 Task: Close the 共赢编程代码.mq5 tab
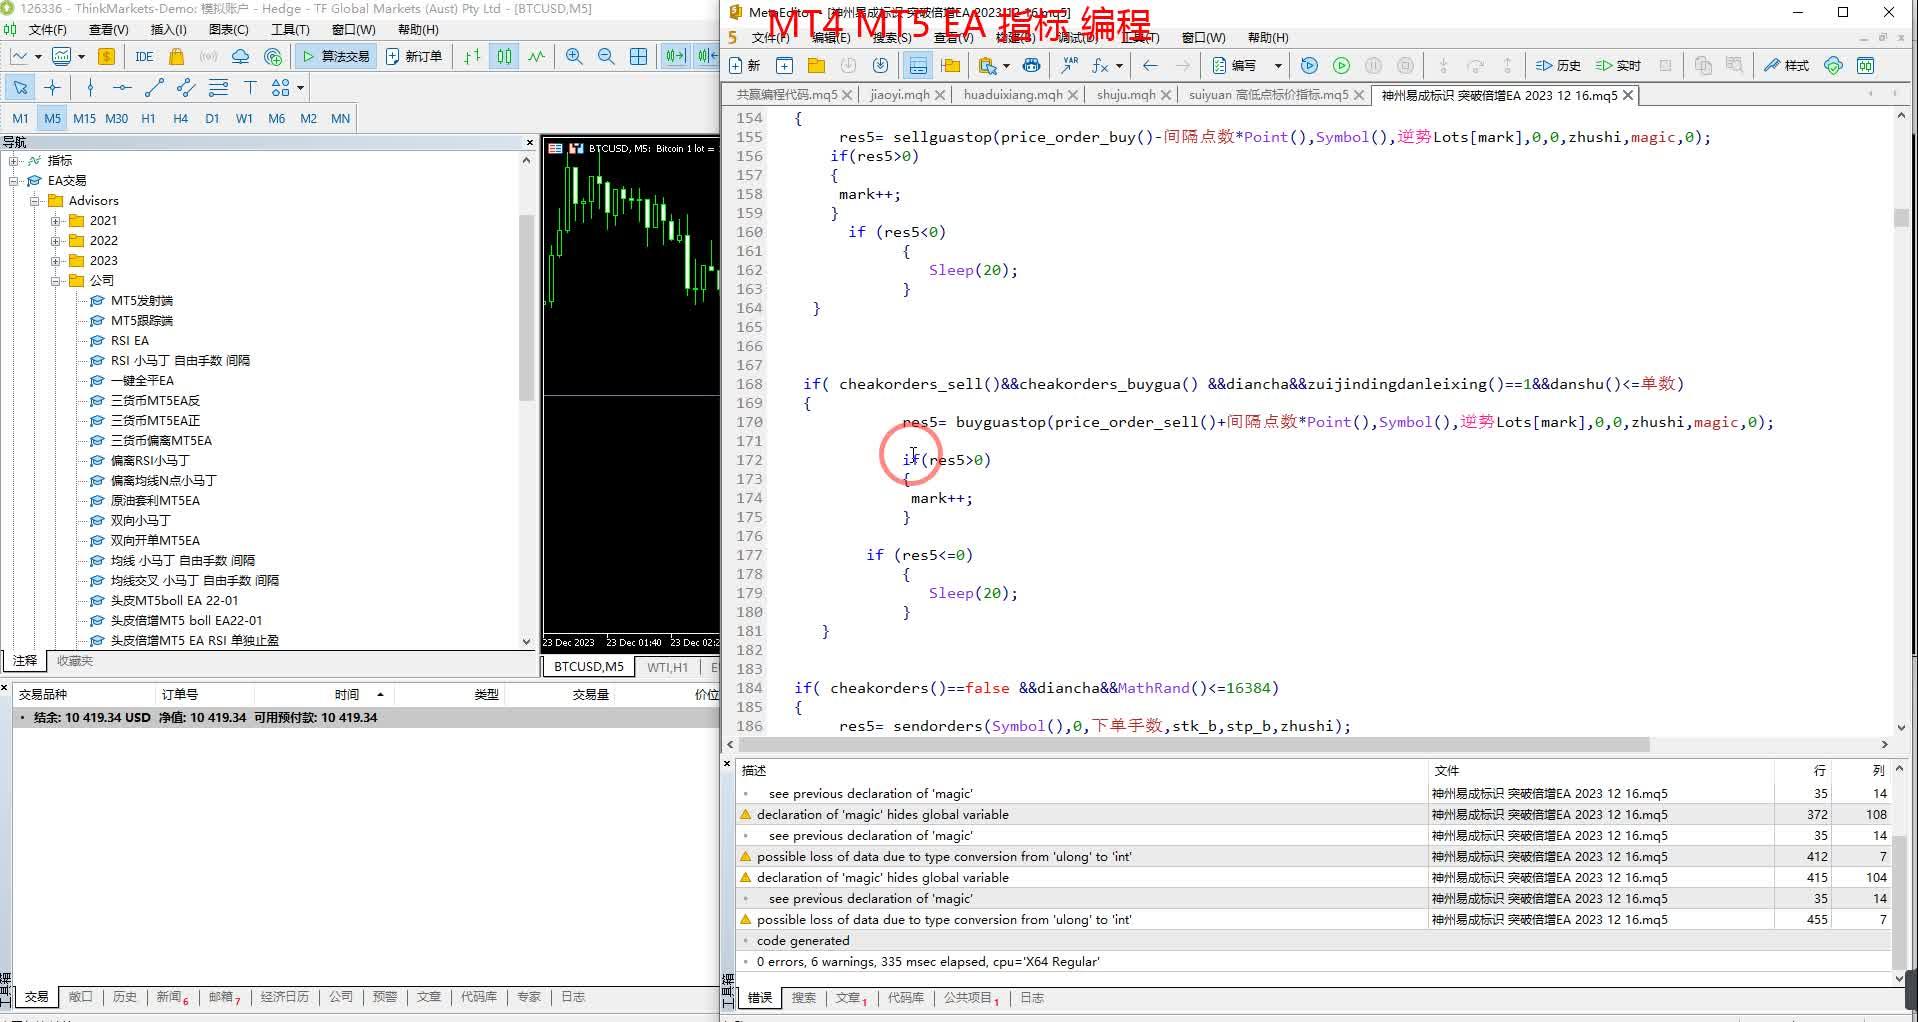(x=847, y=95)
